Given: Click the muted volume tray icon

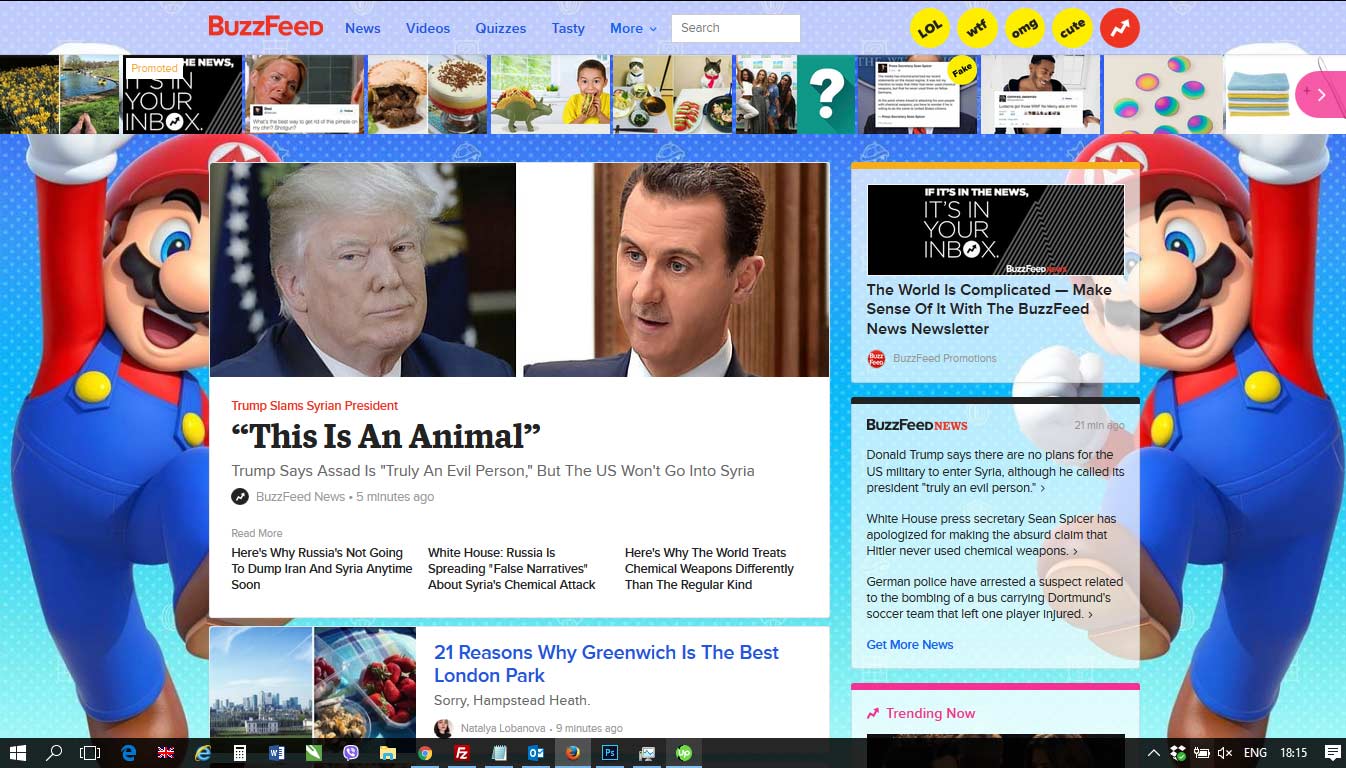Looking at the screenshot, I should coord(1225,753).
